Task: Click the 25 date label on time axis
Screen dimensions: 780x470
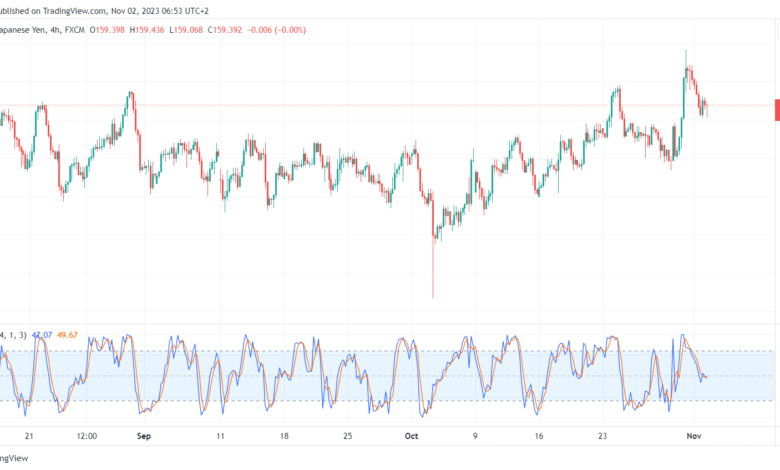Action: click(x=348, y=436)
